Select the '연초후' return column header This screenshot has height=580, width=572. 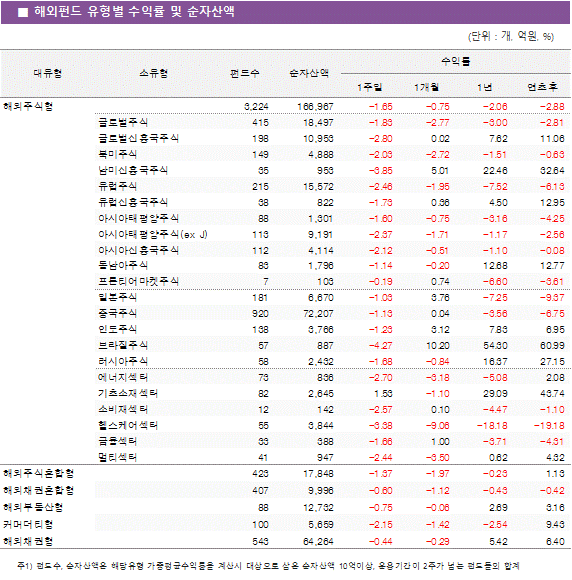click(542, 87)
